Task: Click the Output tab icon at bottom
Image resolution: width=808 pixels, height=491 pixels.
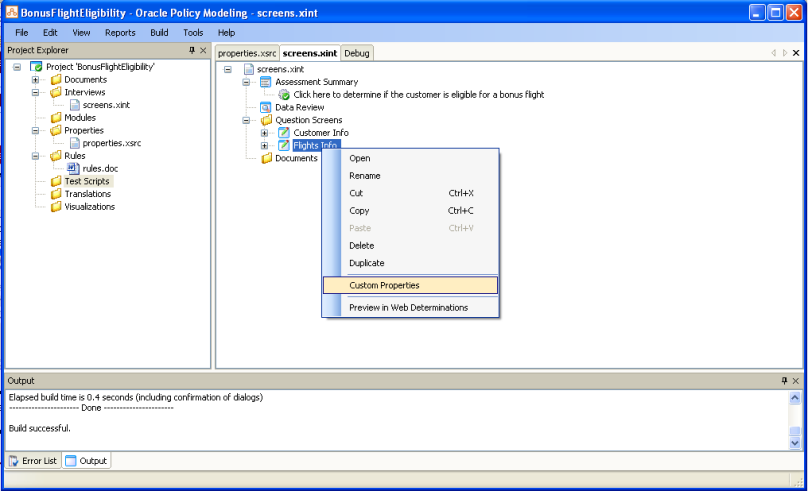Action: [x=71, y=461]
